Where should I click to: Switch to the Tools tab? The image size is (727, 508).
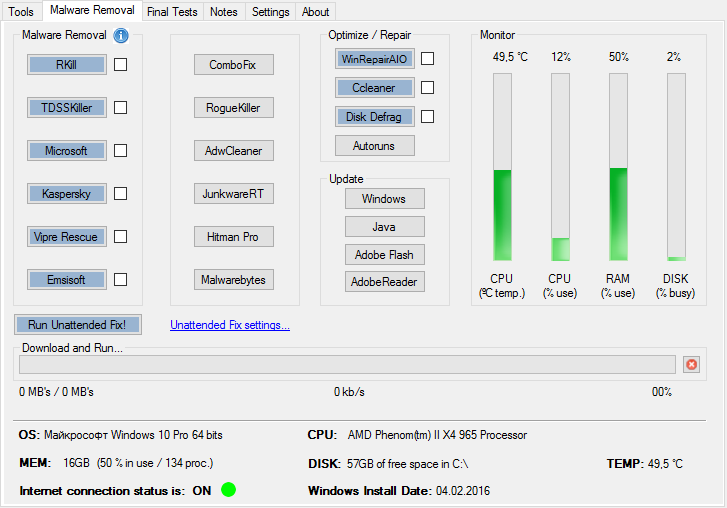coord(21,12)
